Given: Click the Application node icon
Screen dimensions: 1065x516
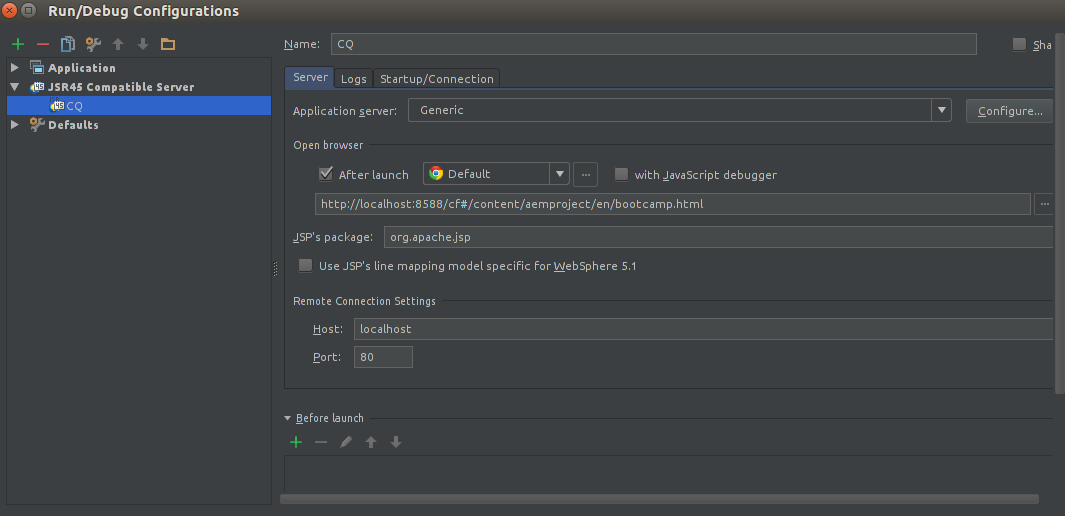Looking at the screenshot, I should (x=37, y=67).
